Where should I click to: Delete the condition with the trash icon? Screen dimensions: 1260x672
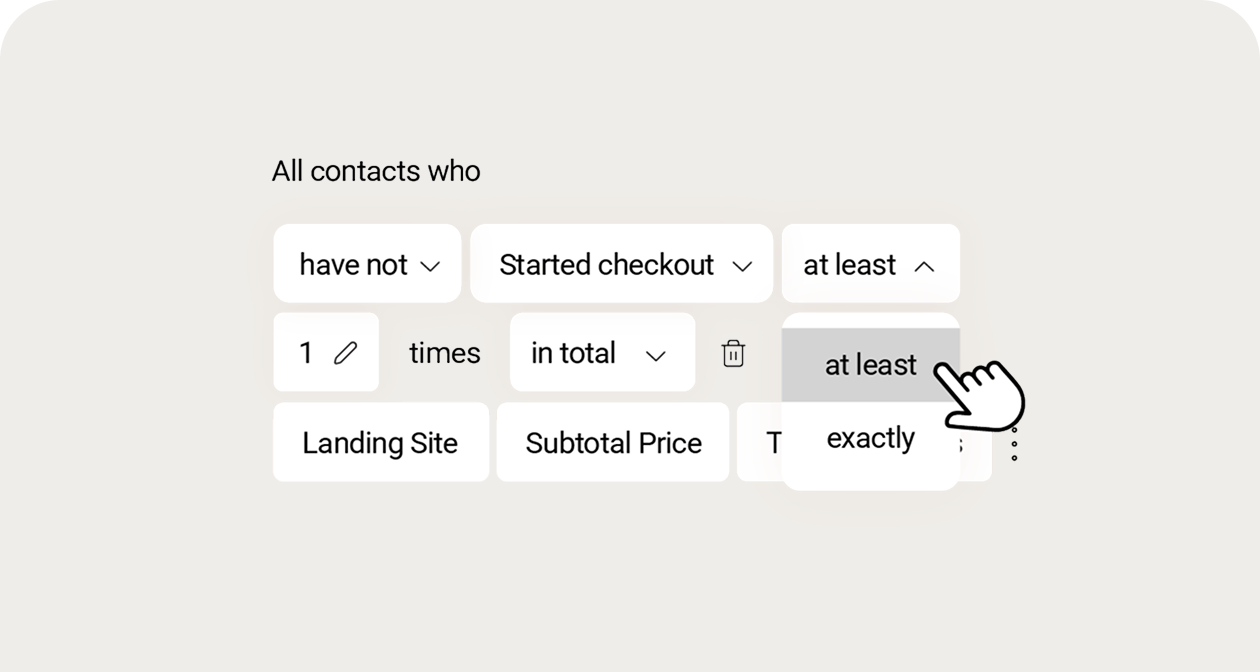[733, 353]
